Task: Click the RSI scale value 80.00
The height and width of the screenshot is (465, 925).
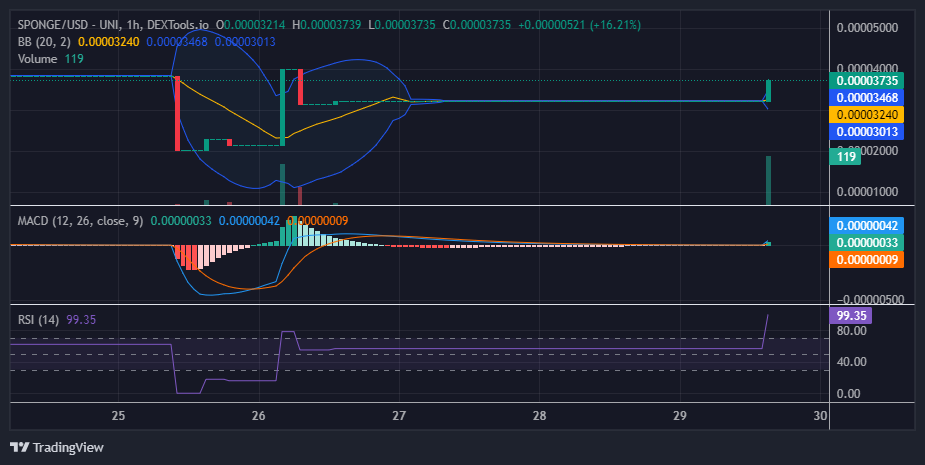Action: [x=851, y=331]
